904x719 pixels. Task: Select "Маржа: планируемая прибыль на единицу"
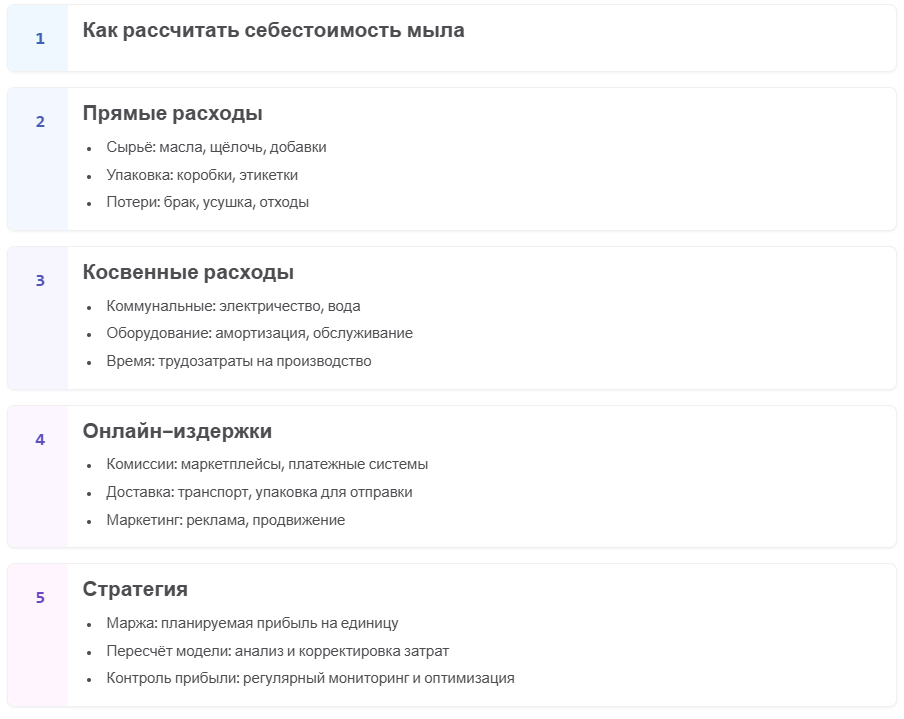252,624
